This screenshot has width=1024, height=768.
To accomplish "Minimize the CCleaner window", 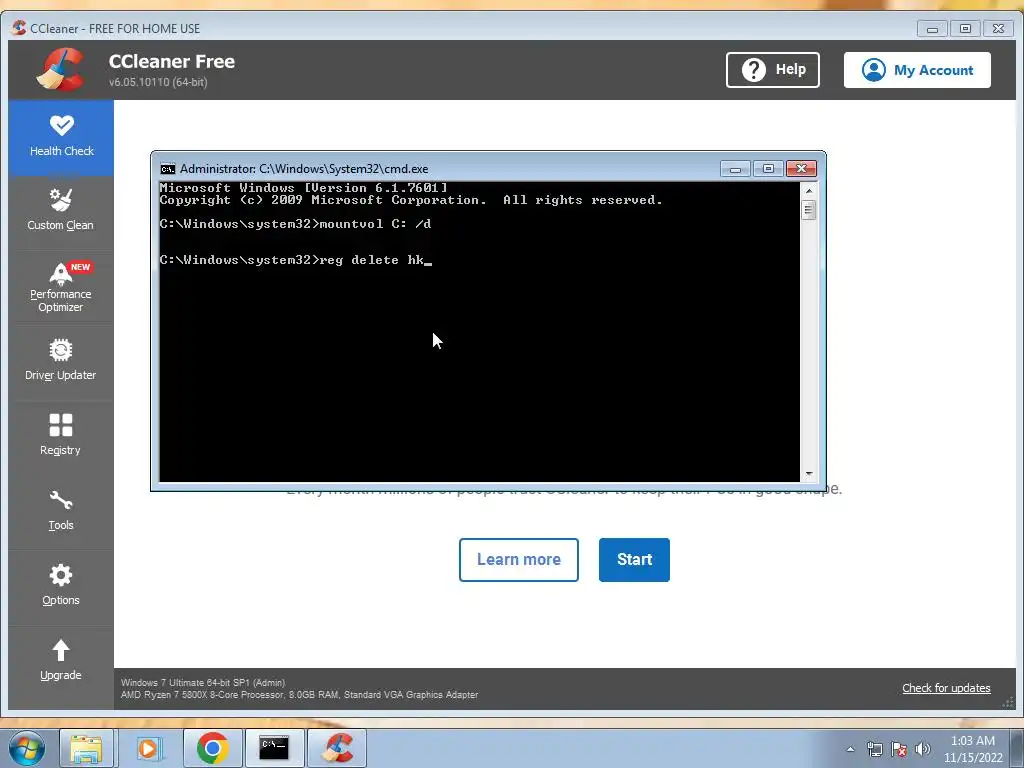I will point(933,29).
